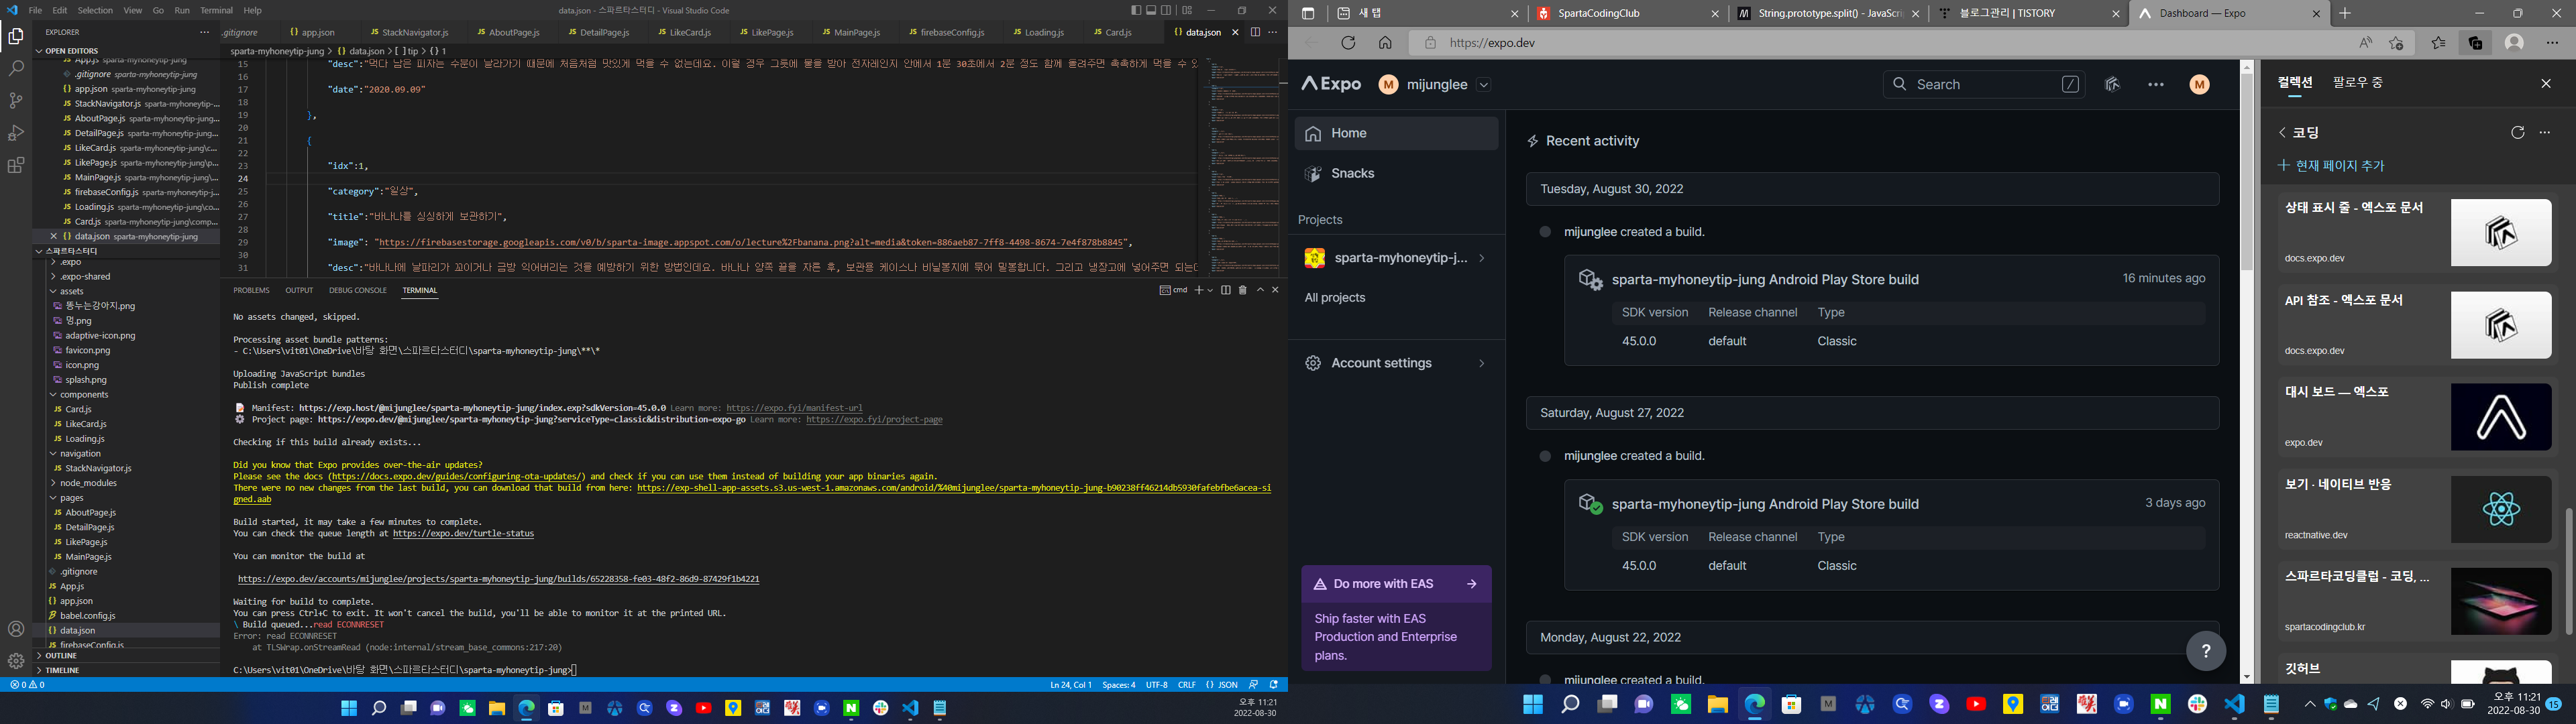Switch to the PROBLEMS panel tab
This screenshot has height=724, width=2576.
251,290
